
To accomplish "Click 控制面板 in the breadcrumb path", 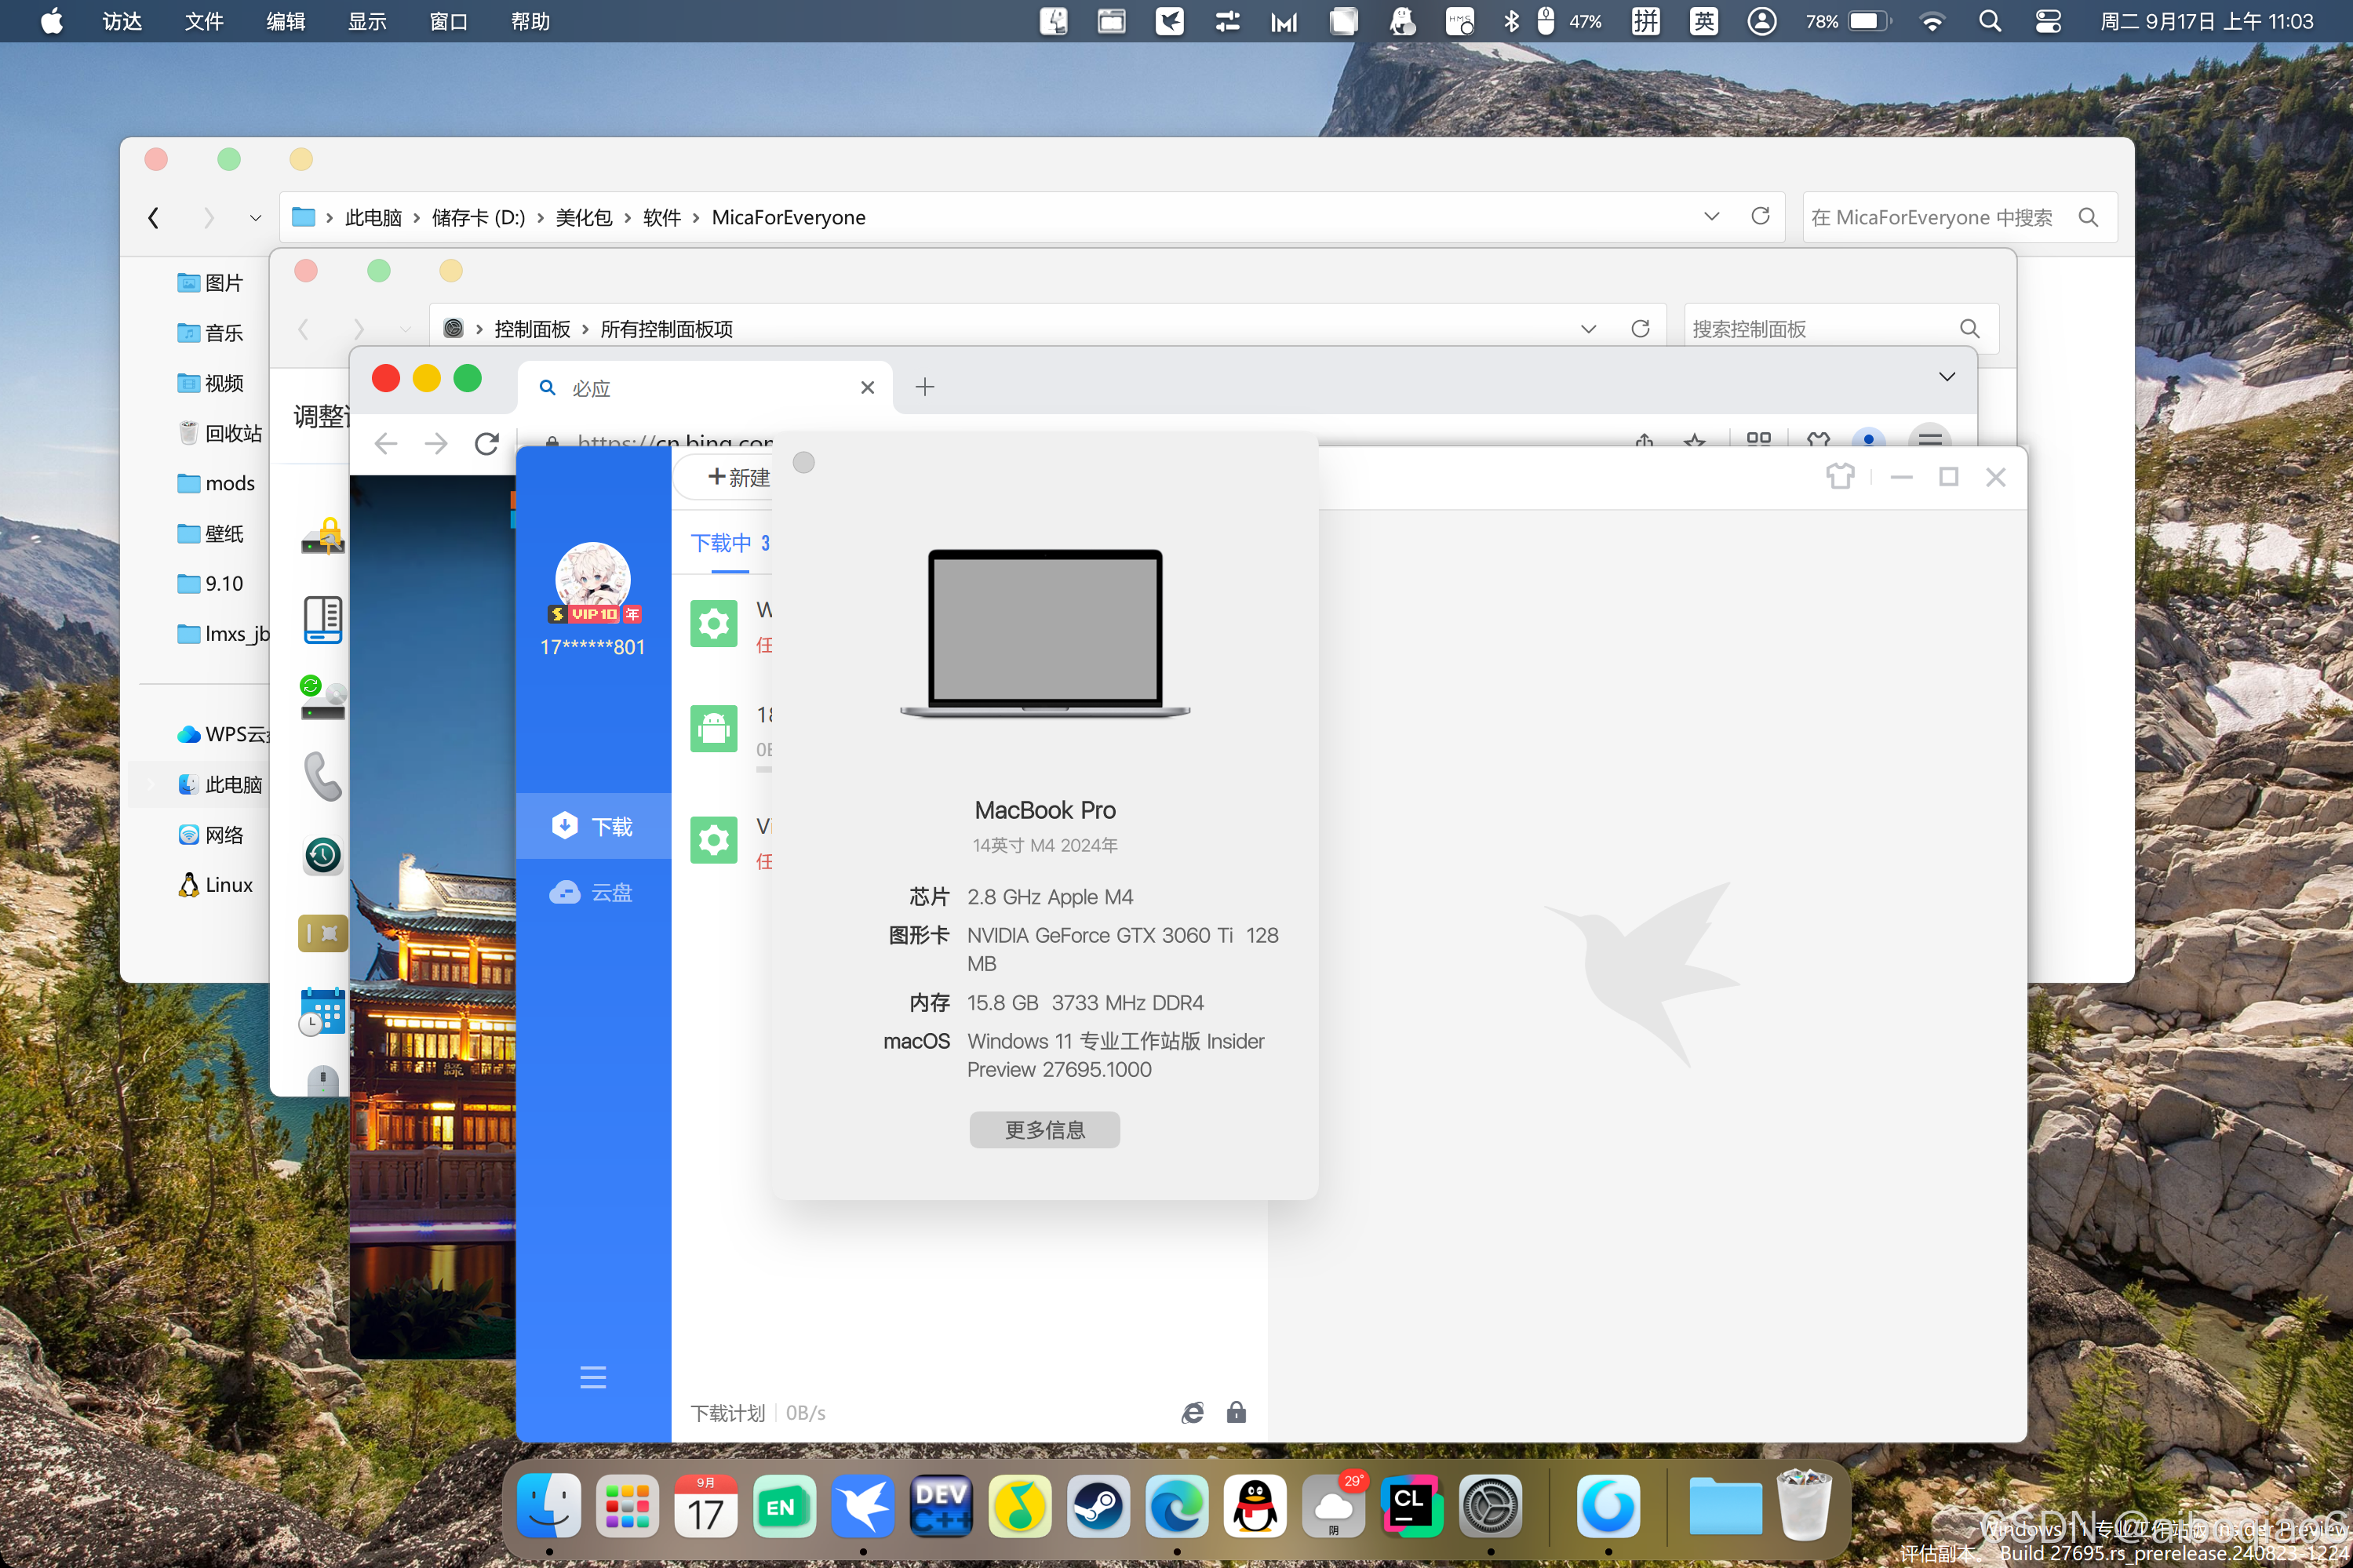I will pos(532,329).
